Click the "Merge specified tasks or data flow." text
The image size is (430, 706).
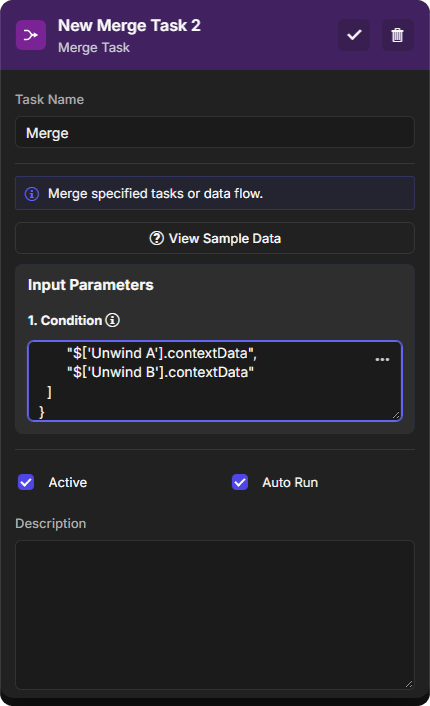(155, 194)
